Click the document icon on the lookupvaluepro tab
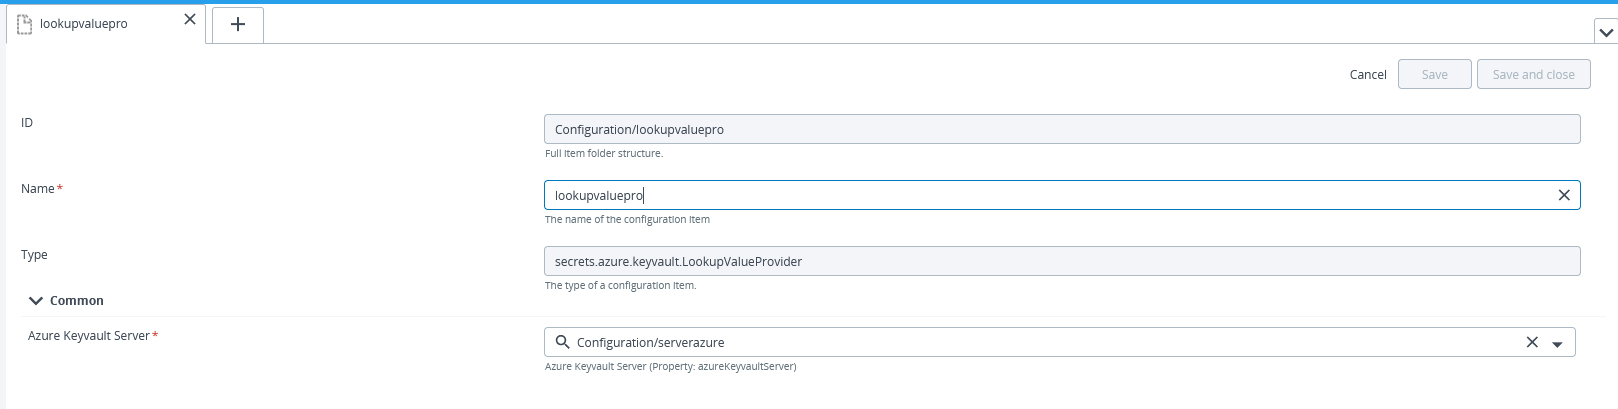 [x=25, y=23]
